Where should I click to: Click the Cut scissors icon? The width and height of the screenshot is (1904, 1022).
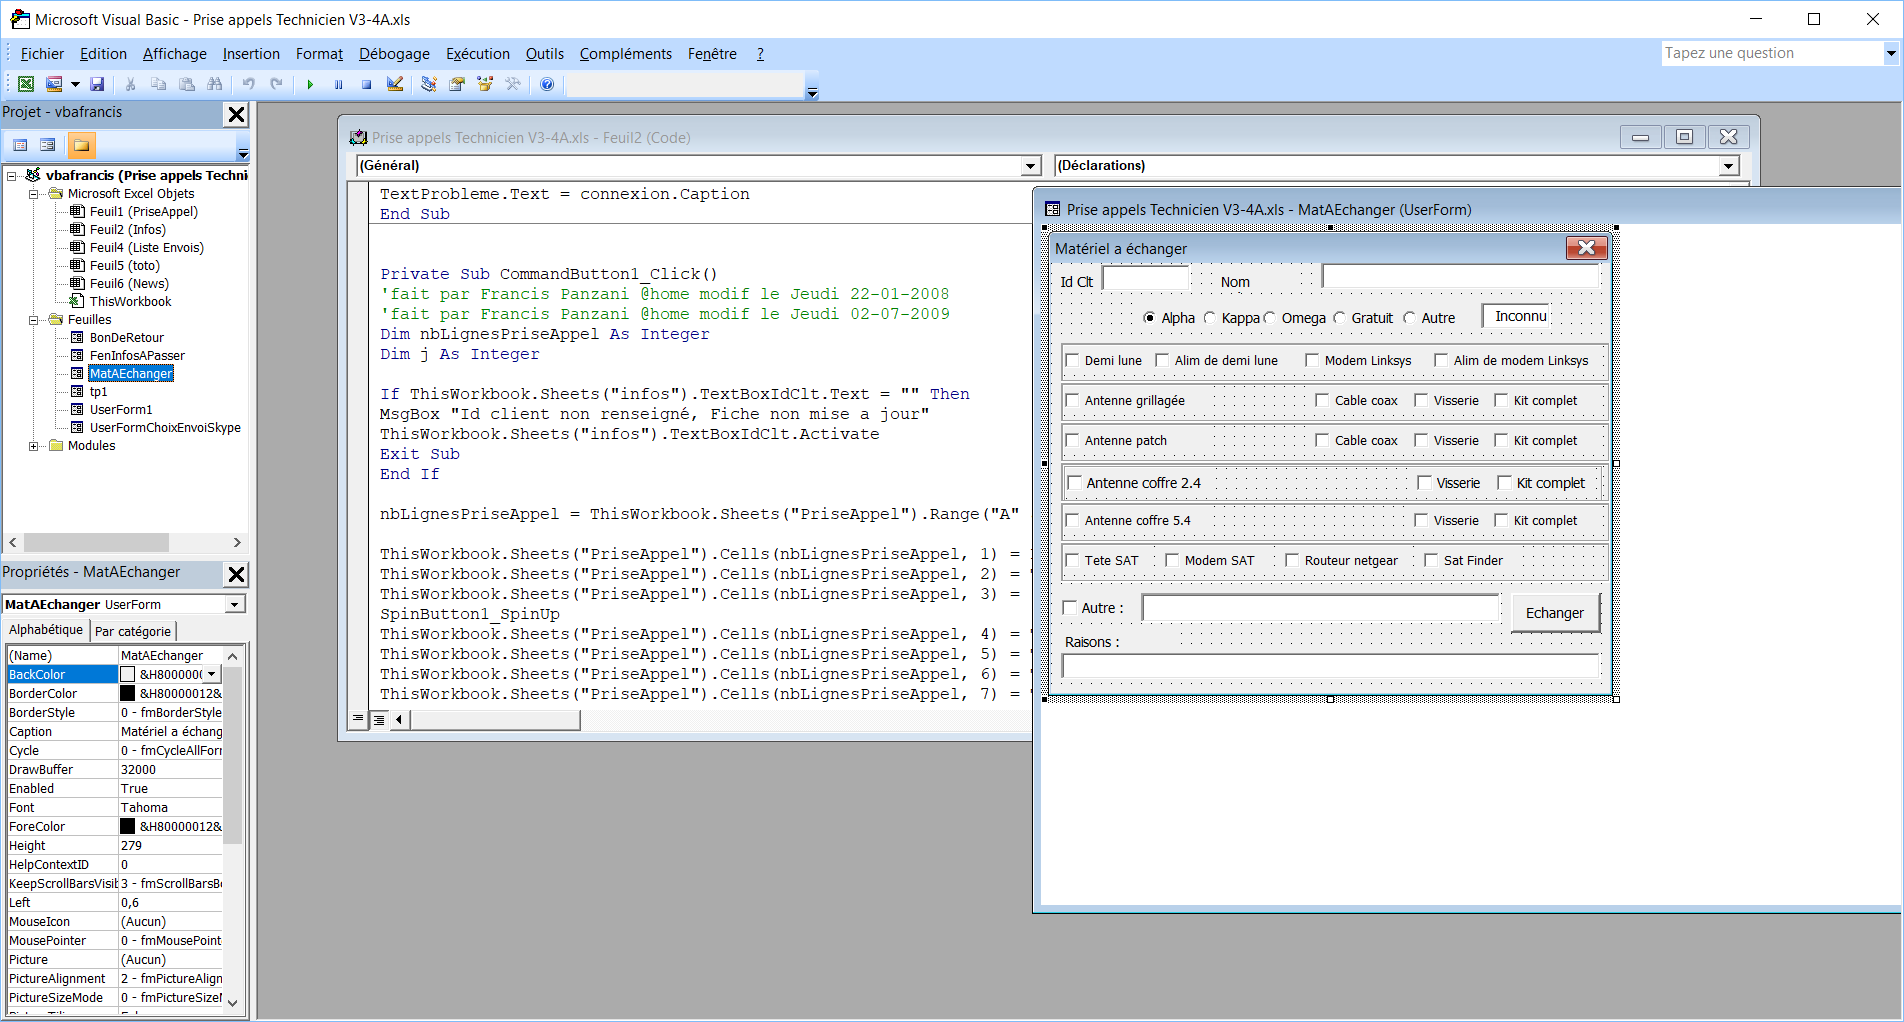coord(130,84)
